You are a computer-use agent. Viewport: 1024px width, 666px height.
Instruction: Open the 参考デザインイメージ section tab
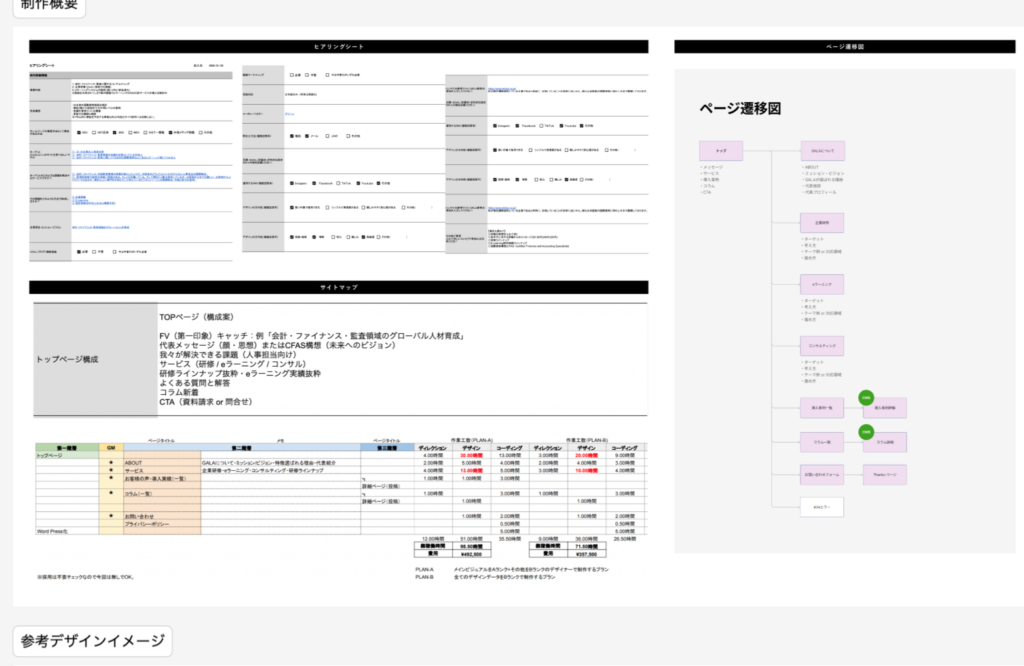92,640
